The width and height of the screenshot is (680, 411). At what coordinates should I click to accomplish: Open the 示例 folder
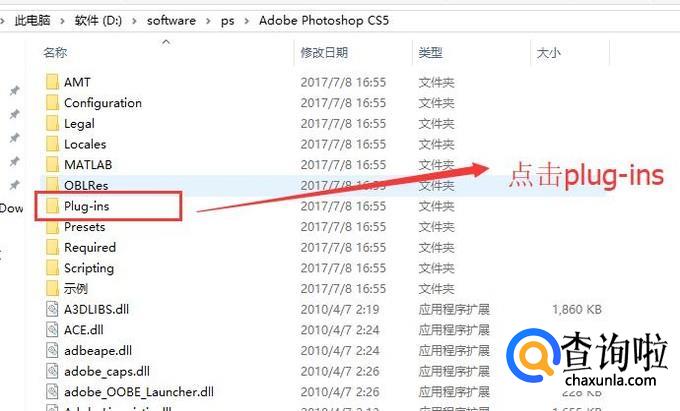point(75,289)
